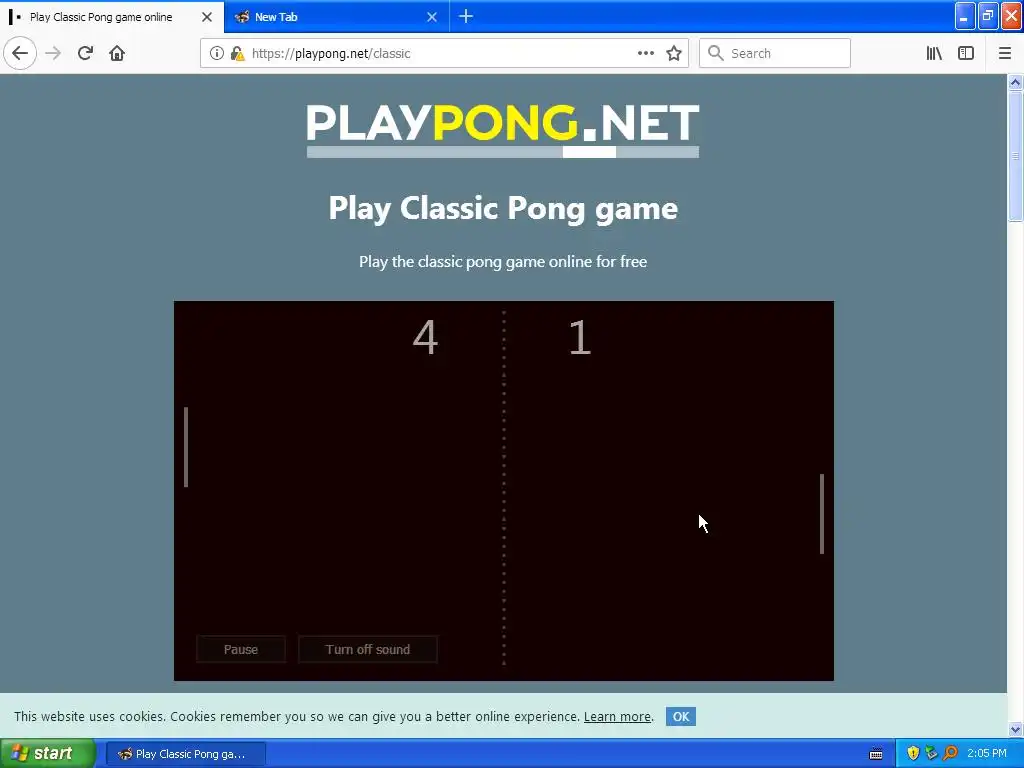Turn off sound in the game
Image resolution: width=1024 pixels, height=768 pixels.
(x=368, y=649)
